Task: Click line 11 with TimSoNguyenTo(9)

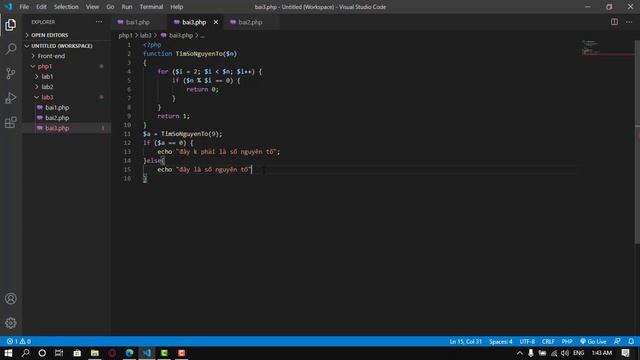Action: [x=183, y=134]
